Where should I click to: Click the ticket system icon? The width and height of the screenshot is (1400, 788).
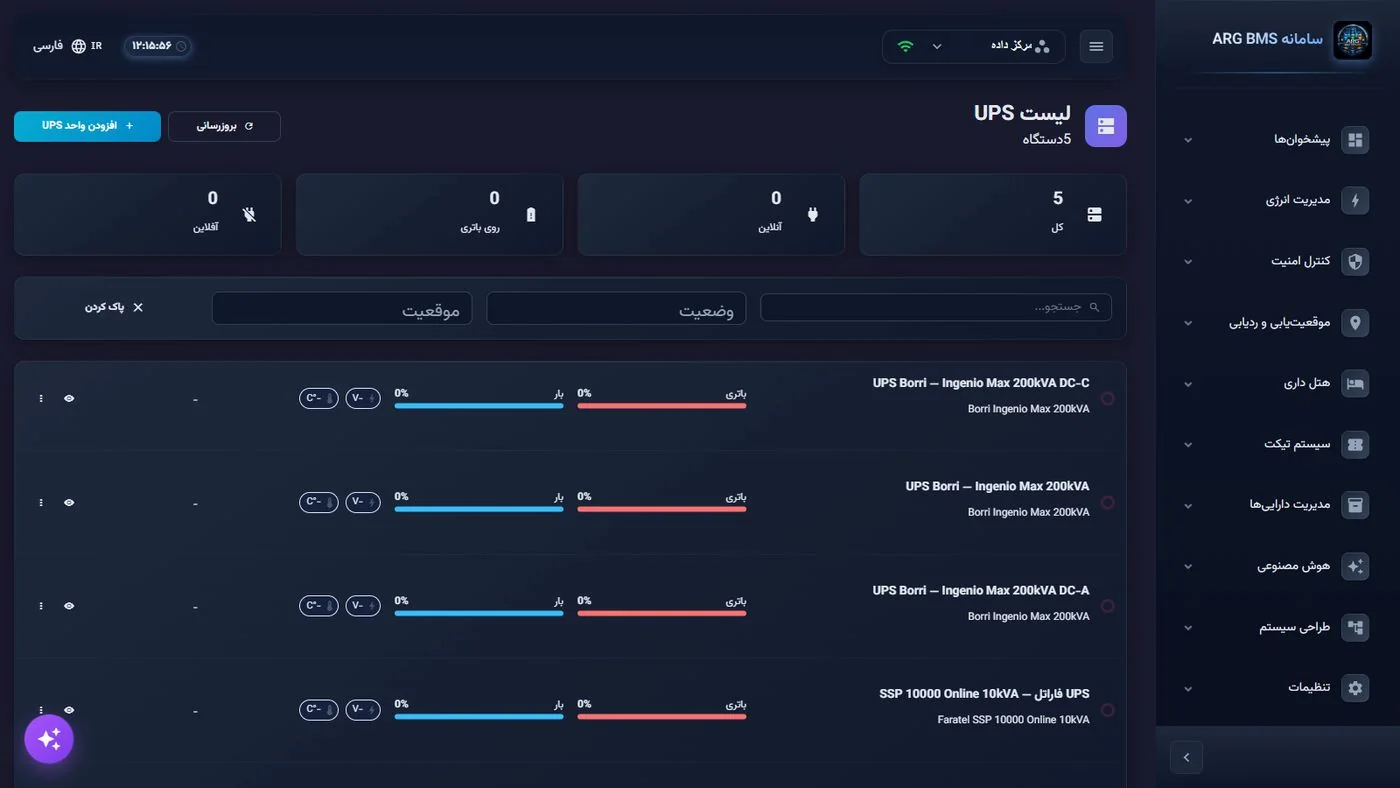(1355, 445)
